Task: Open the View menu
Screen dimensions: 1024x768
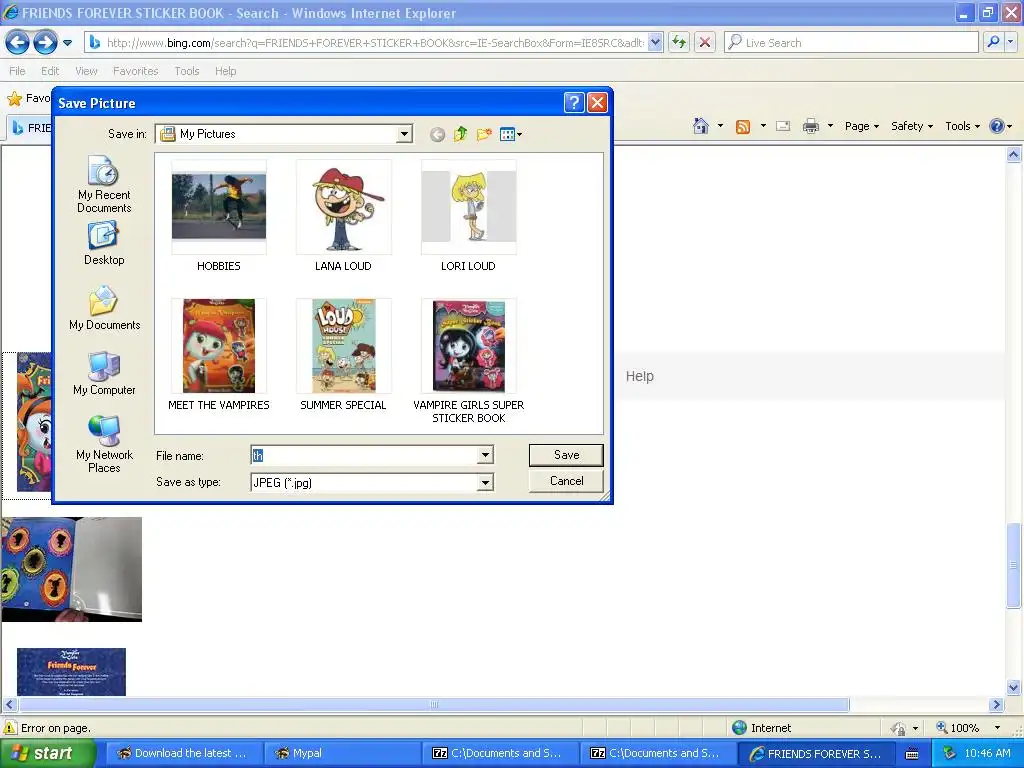Action: 86,71
